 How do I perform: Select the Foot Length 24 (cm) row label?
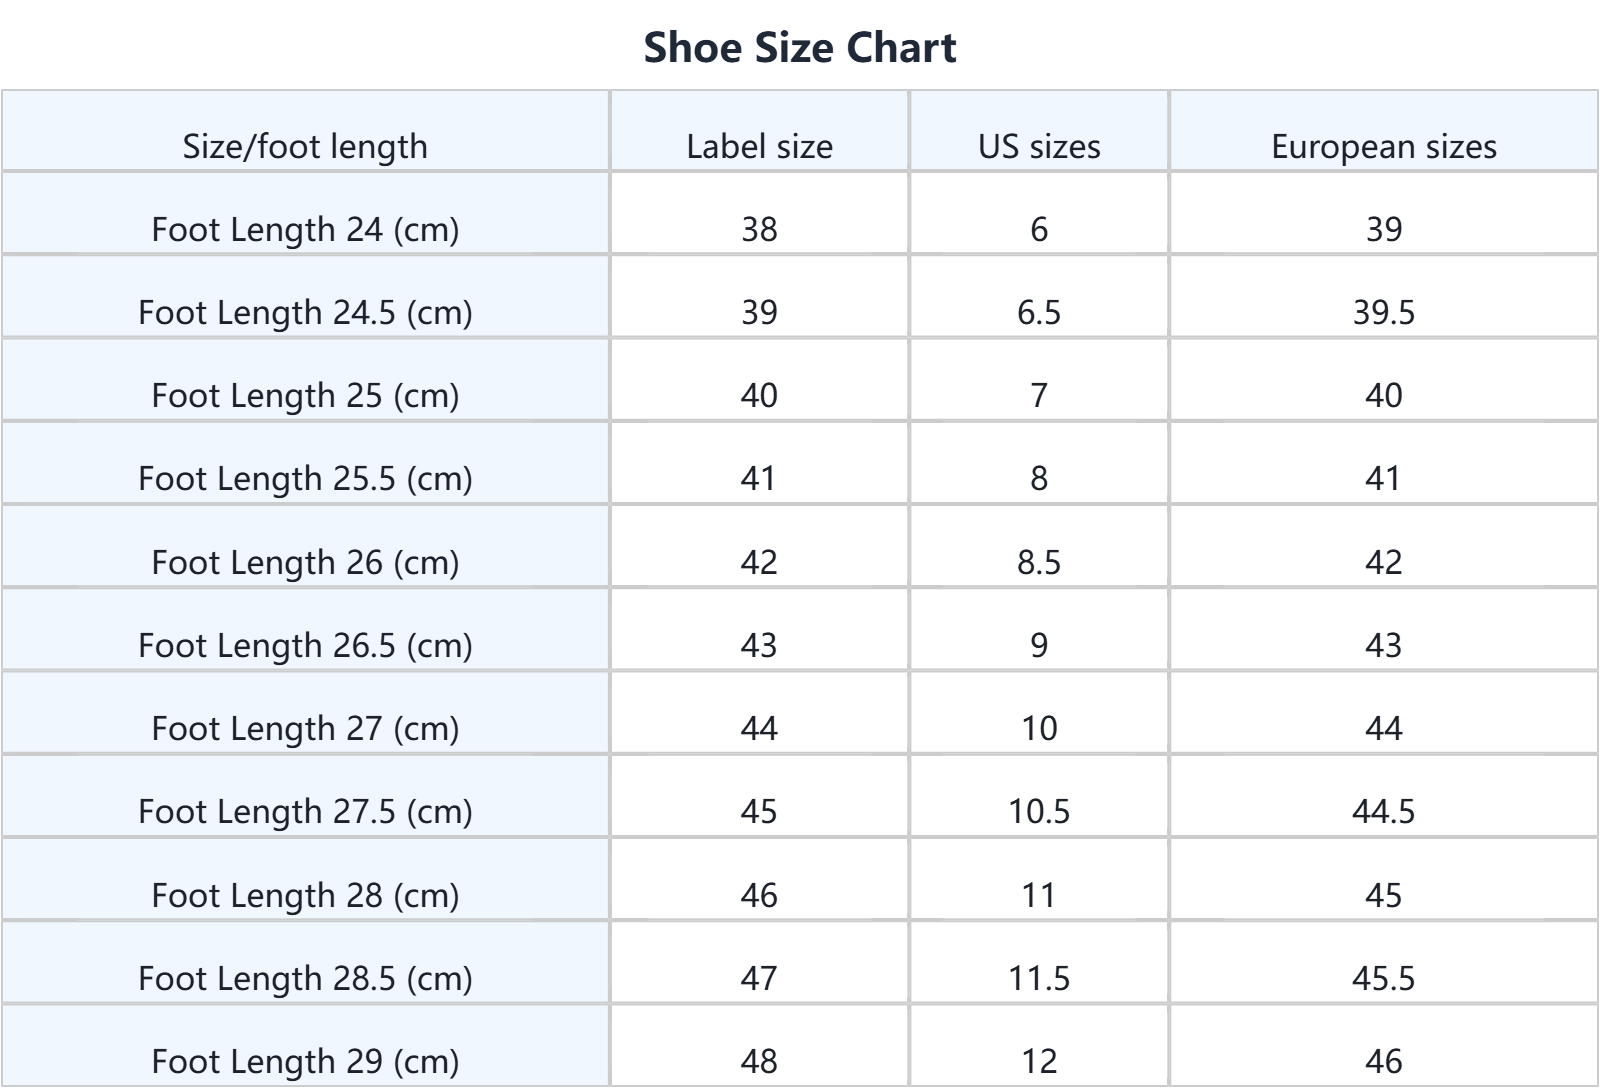coord(305,230)
